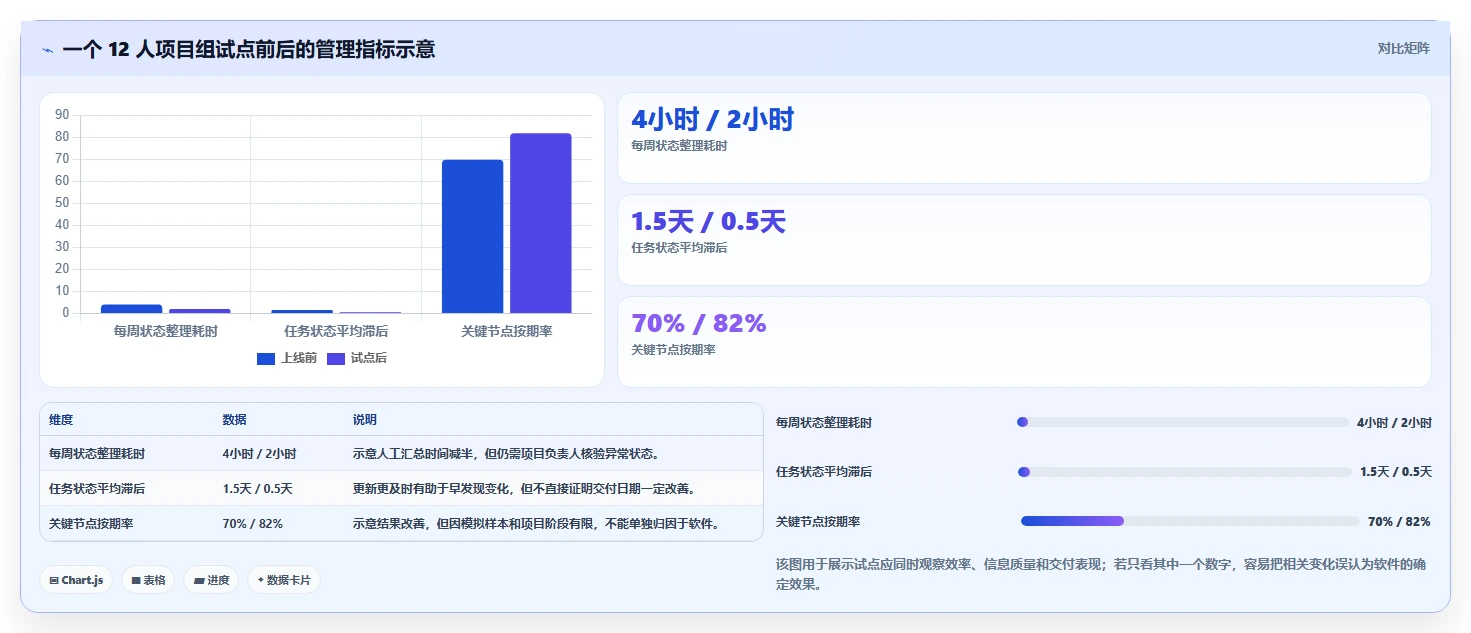Click 4小时 / 2小时 in the table
The height and width of the screenshot is (633, 1471).
pyautogui.click(x=259, y=454)
